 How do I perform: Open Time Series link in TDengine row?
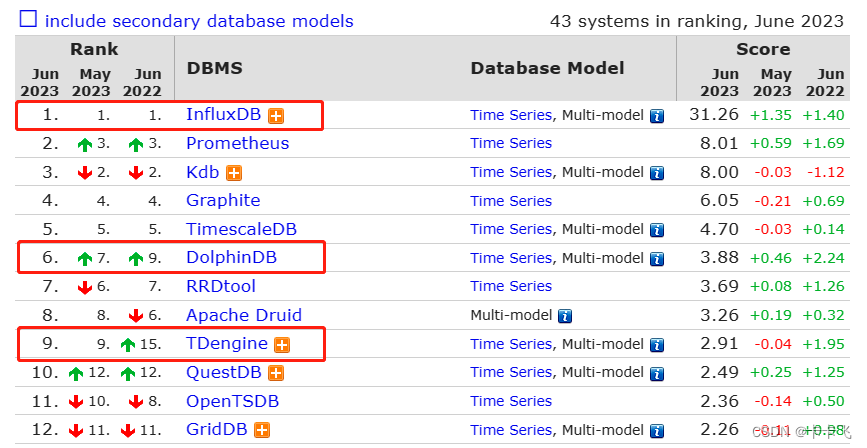[x=511, y=344]
